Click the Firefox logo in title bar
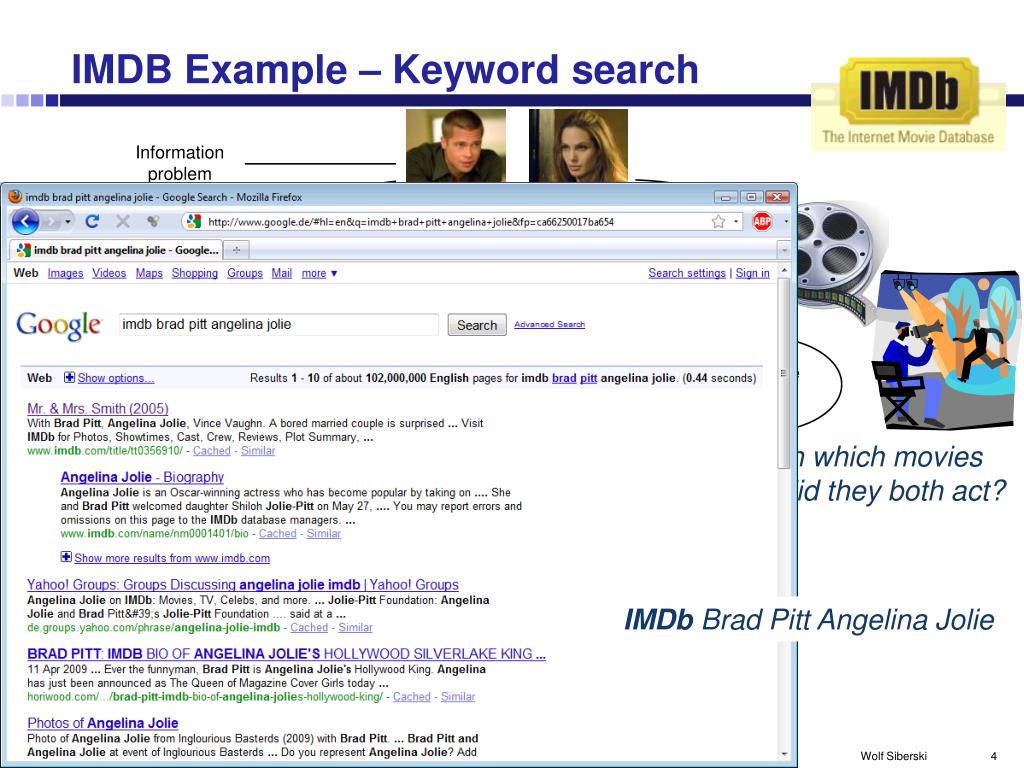Image resolution: width=1024 pixels, height=768 pixels. click(15, 197)
